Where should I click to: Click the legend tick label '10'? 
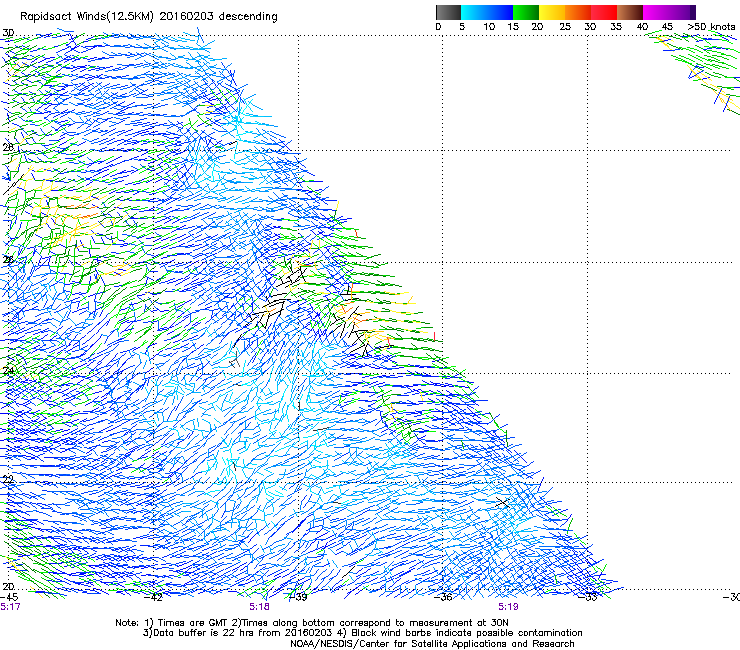point(489,27)
